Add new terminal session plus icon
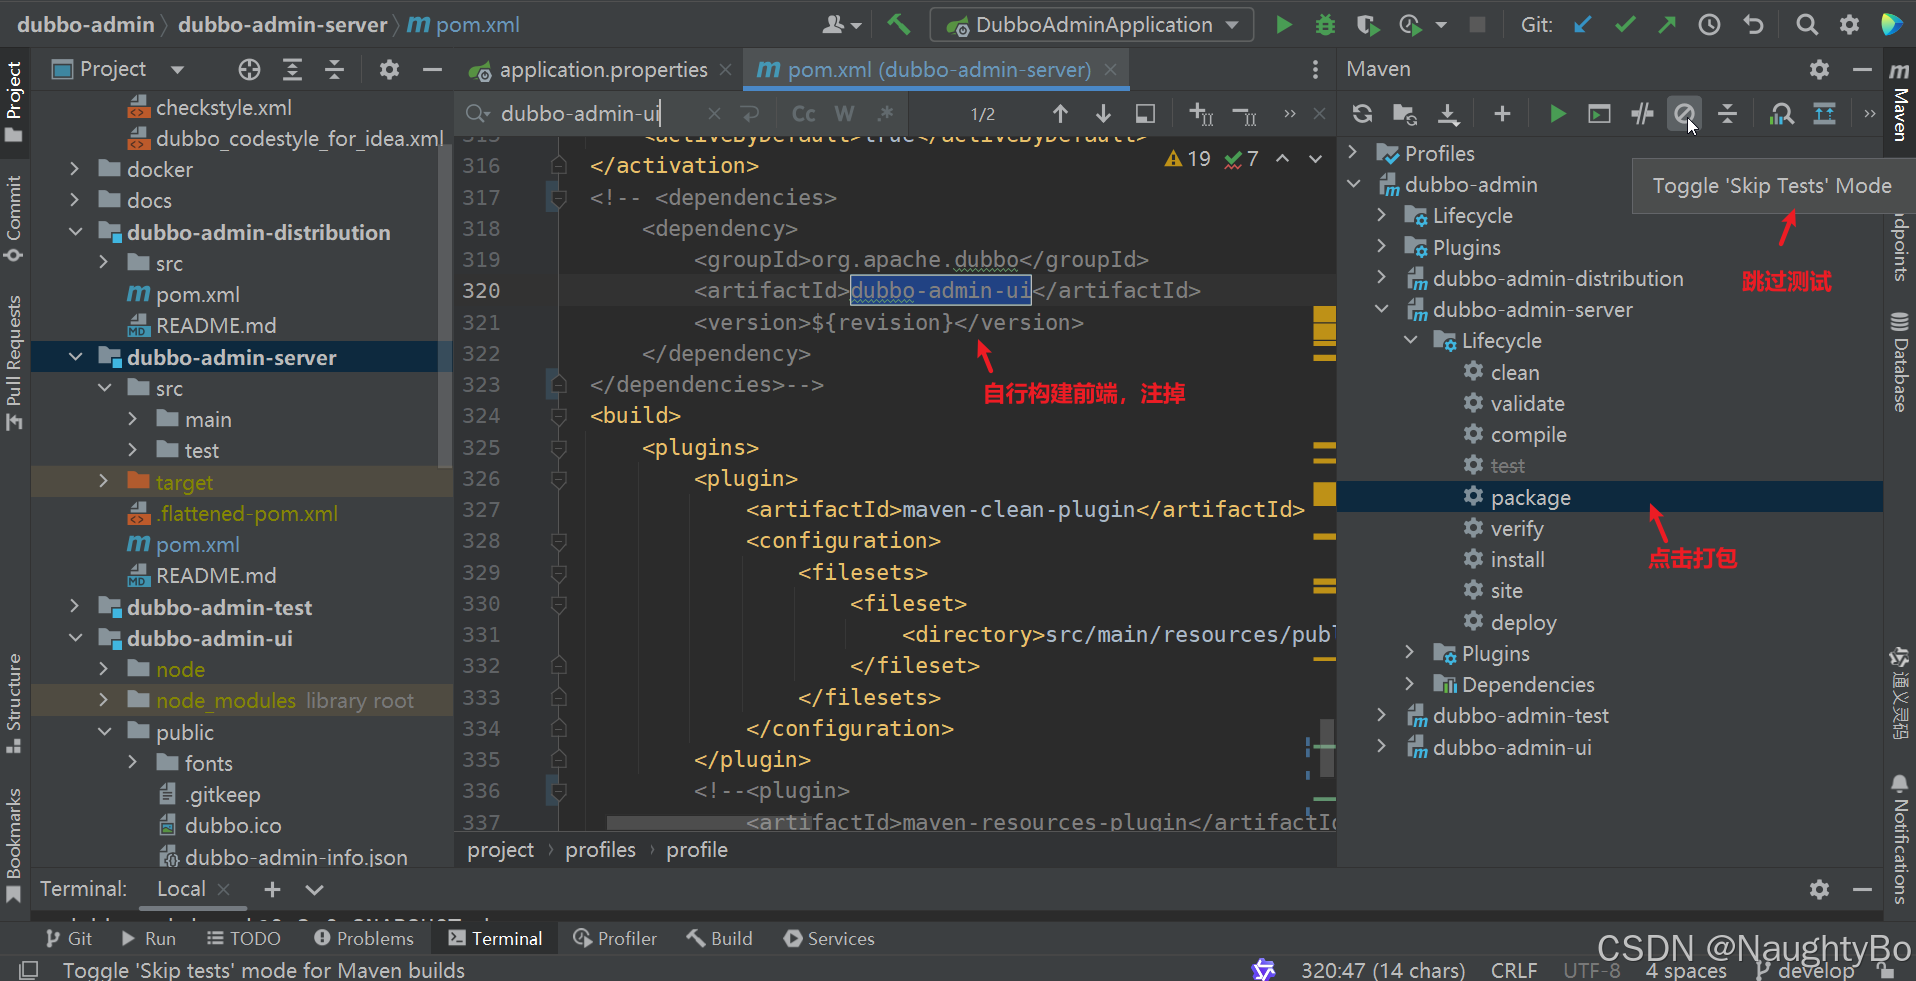 pos(272,889)
